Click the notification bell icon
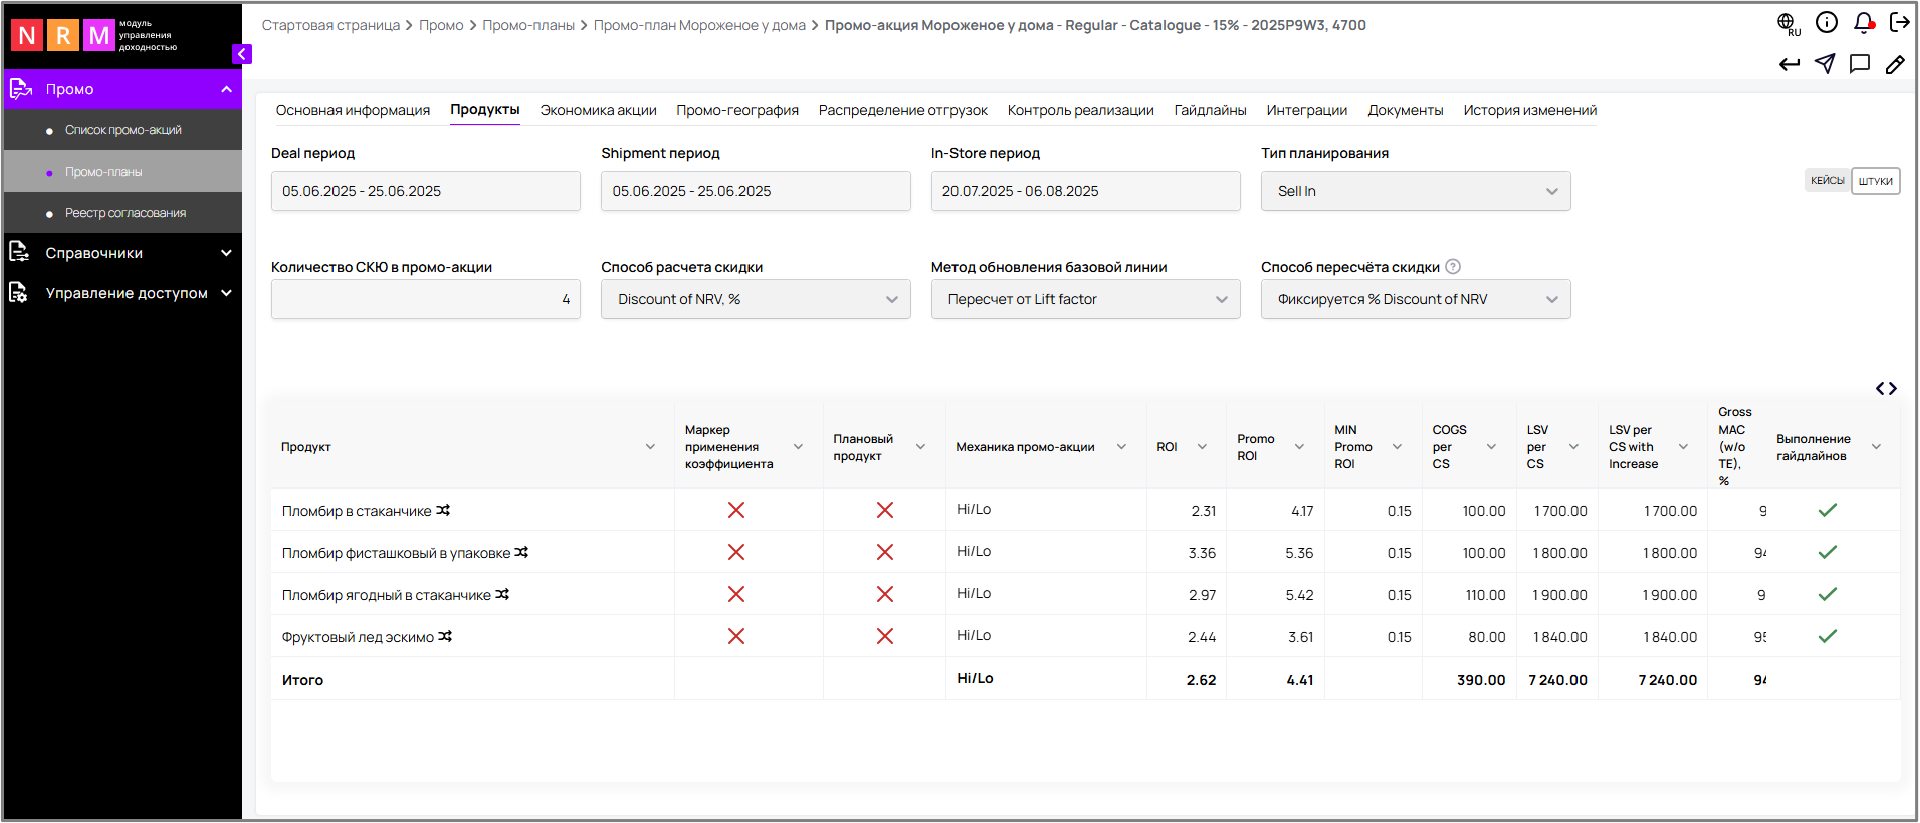This screenshot has width=1920, height=823. (1863, 23)
